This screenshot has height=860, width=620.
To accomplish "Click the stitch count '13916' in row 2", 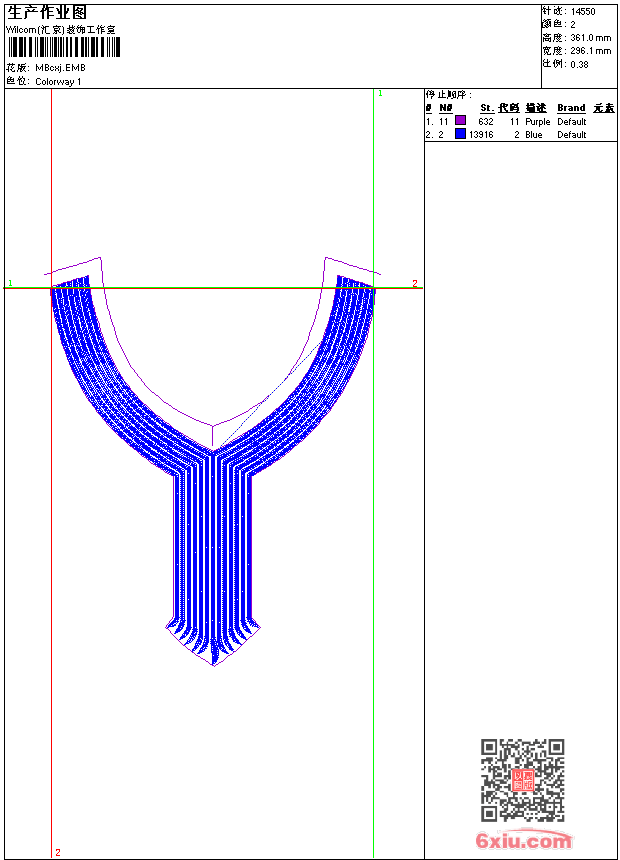I will [481, 135].
